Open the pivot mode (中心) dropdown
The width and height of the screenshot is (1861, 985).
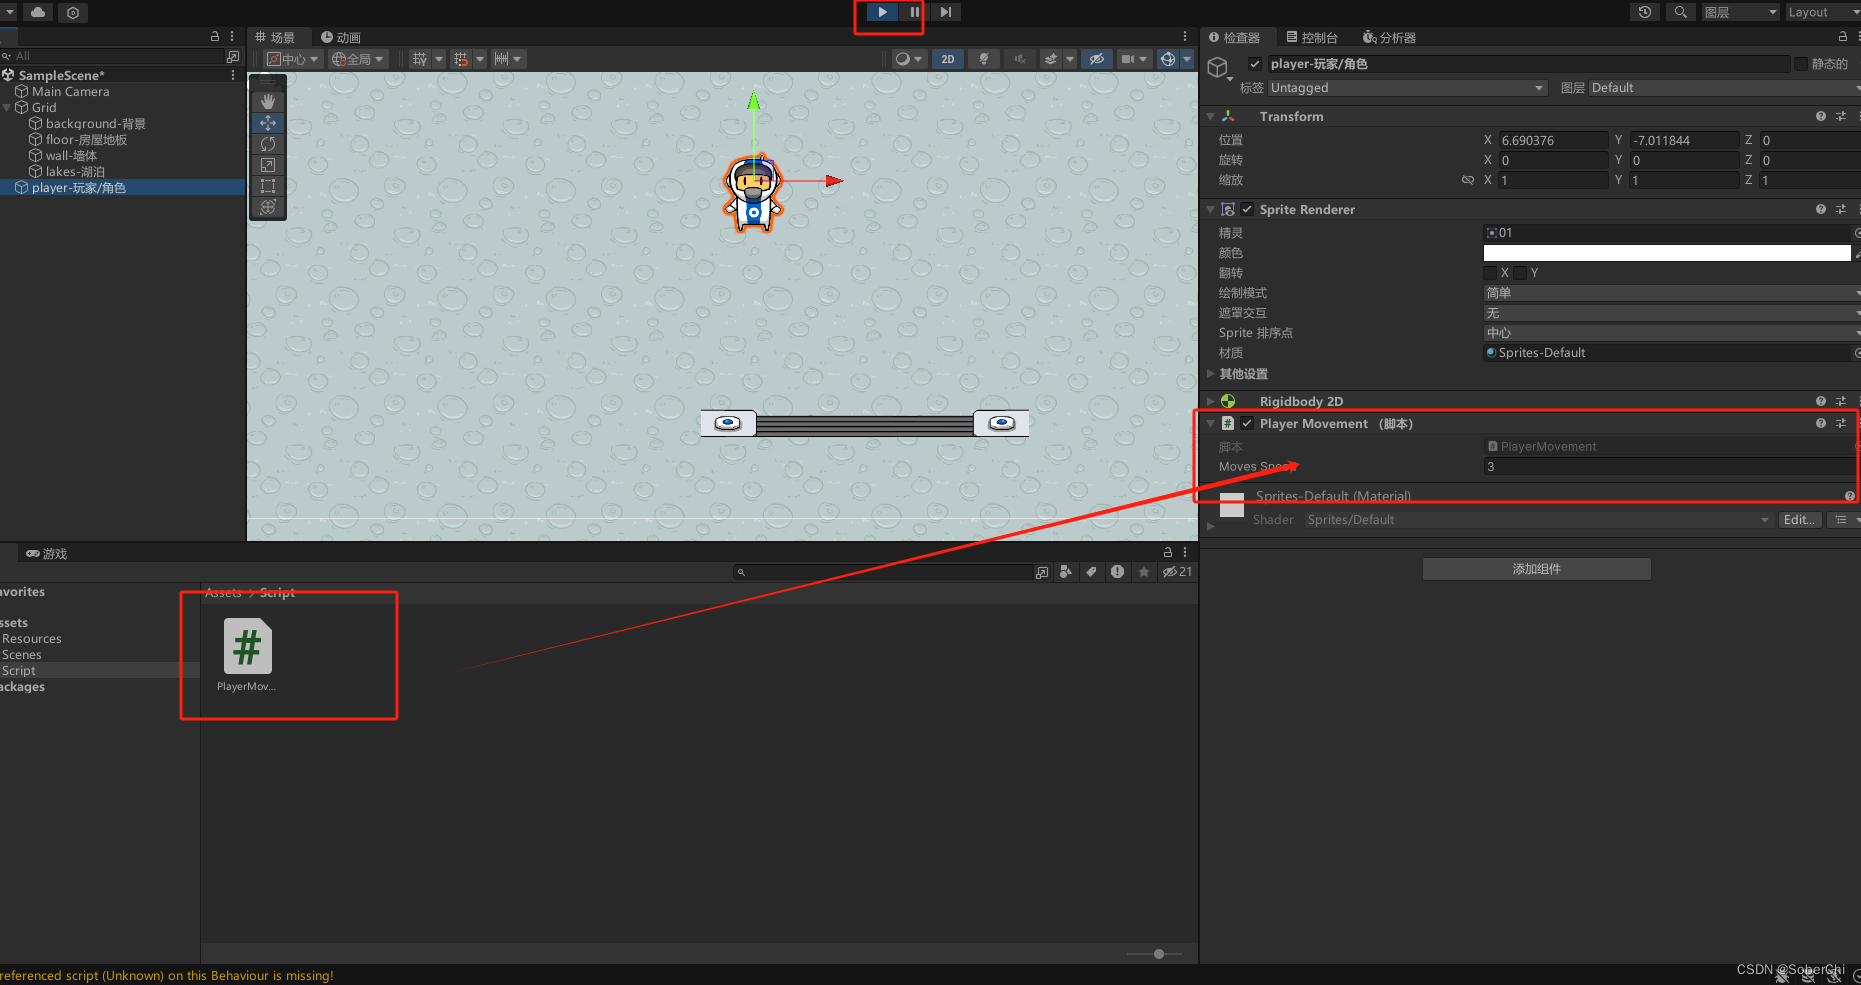[293, 59]
